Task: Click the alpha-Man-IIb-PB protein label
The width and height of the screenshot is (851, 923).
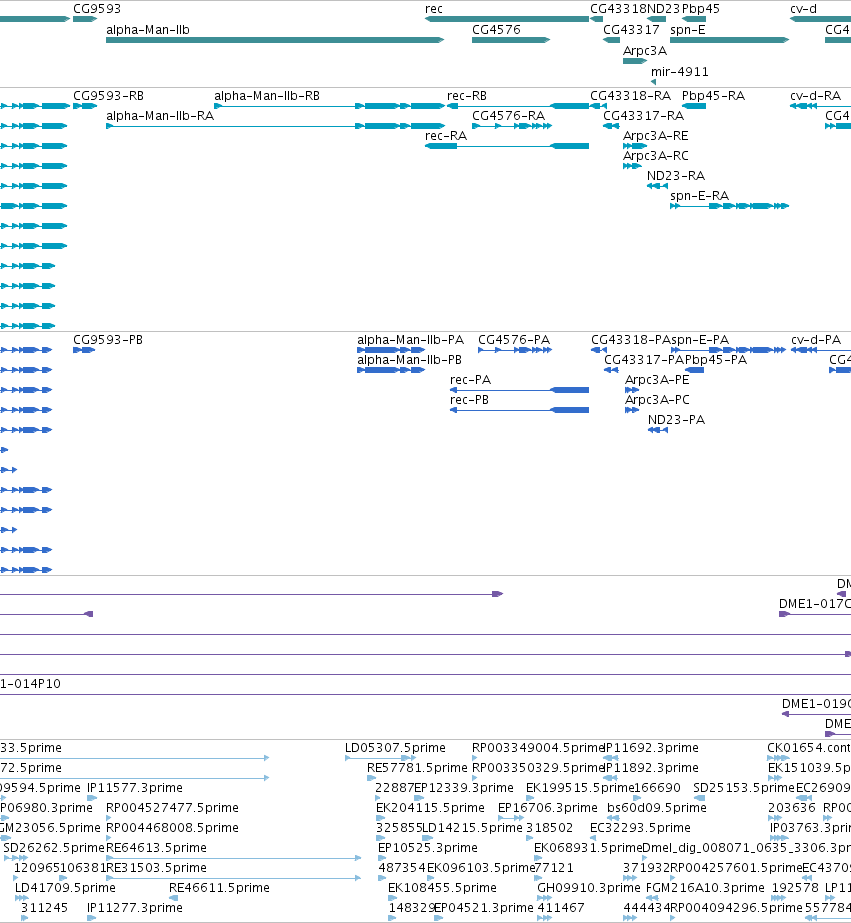Action: pyautogui.click(x=409, y=360)
